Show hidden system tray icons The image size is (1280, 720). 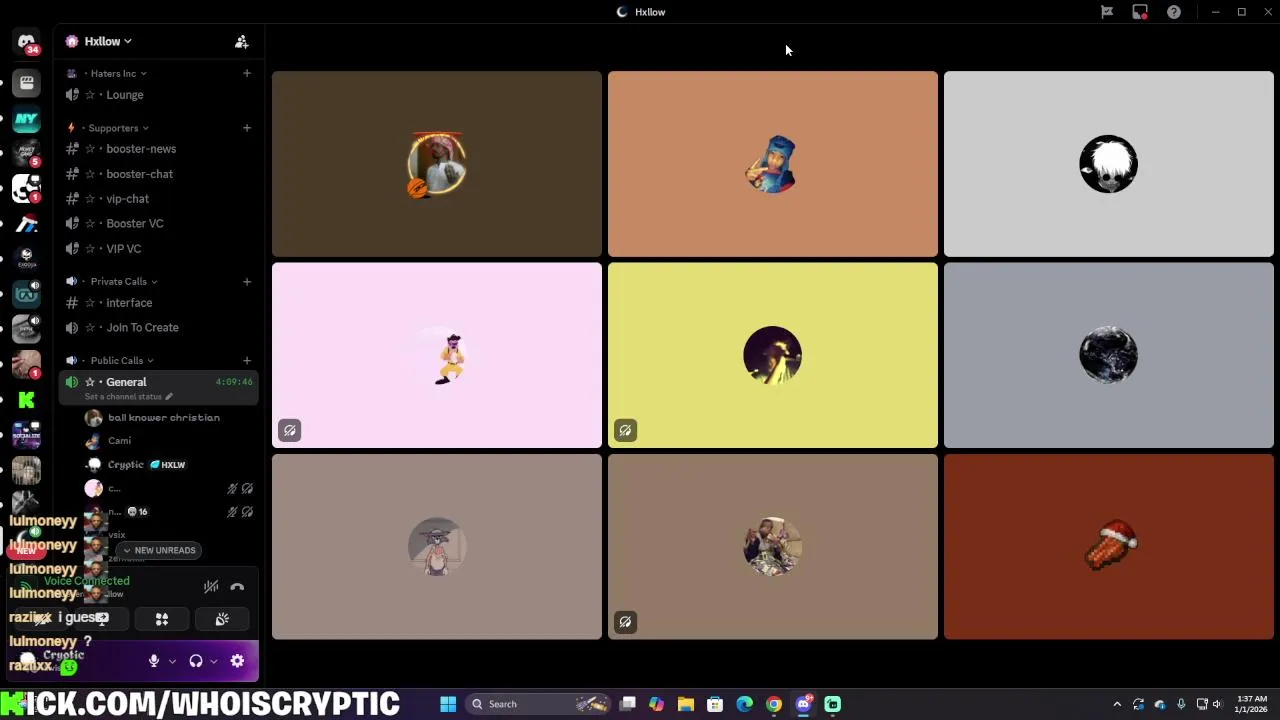coord(1117,704)
